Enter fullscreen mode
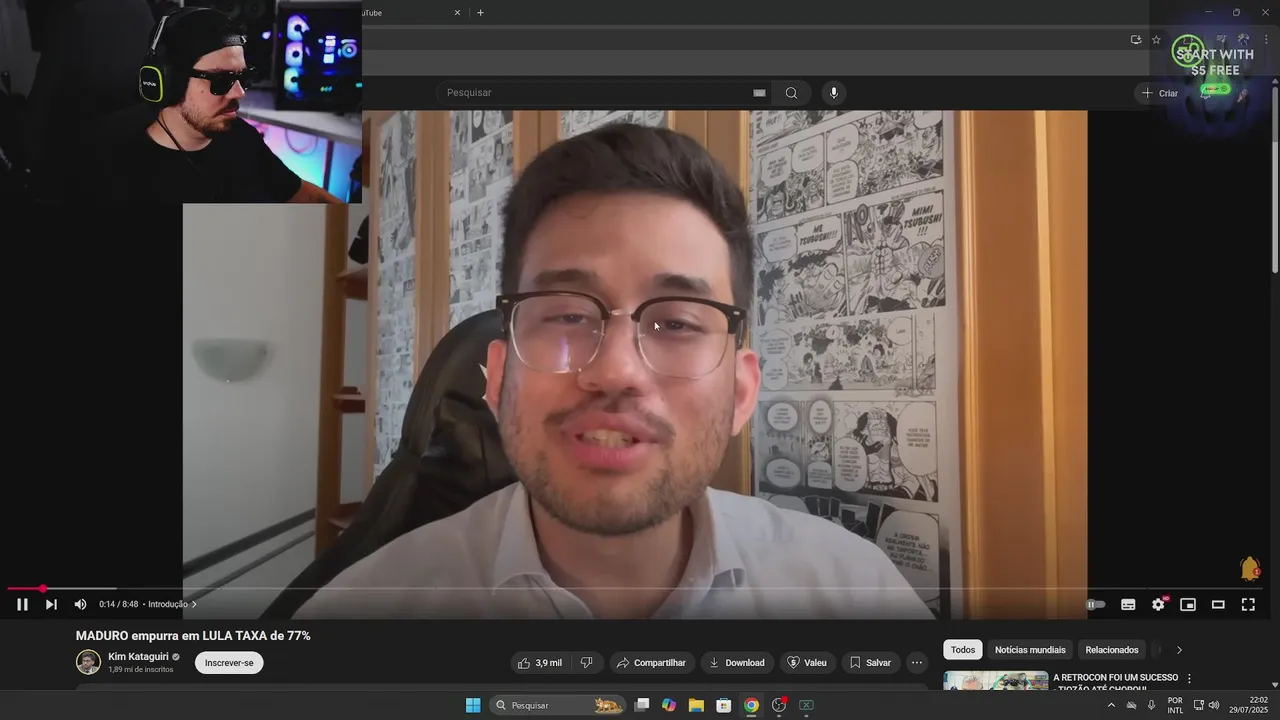 click(1248, 604)
